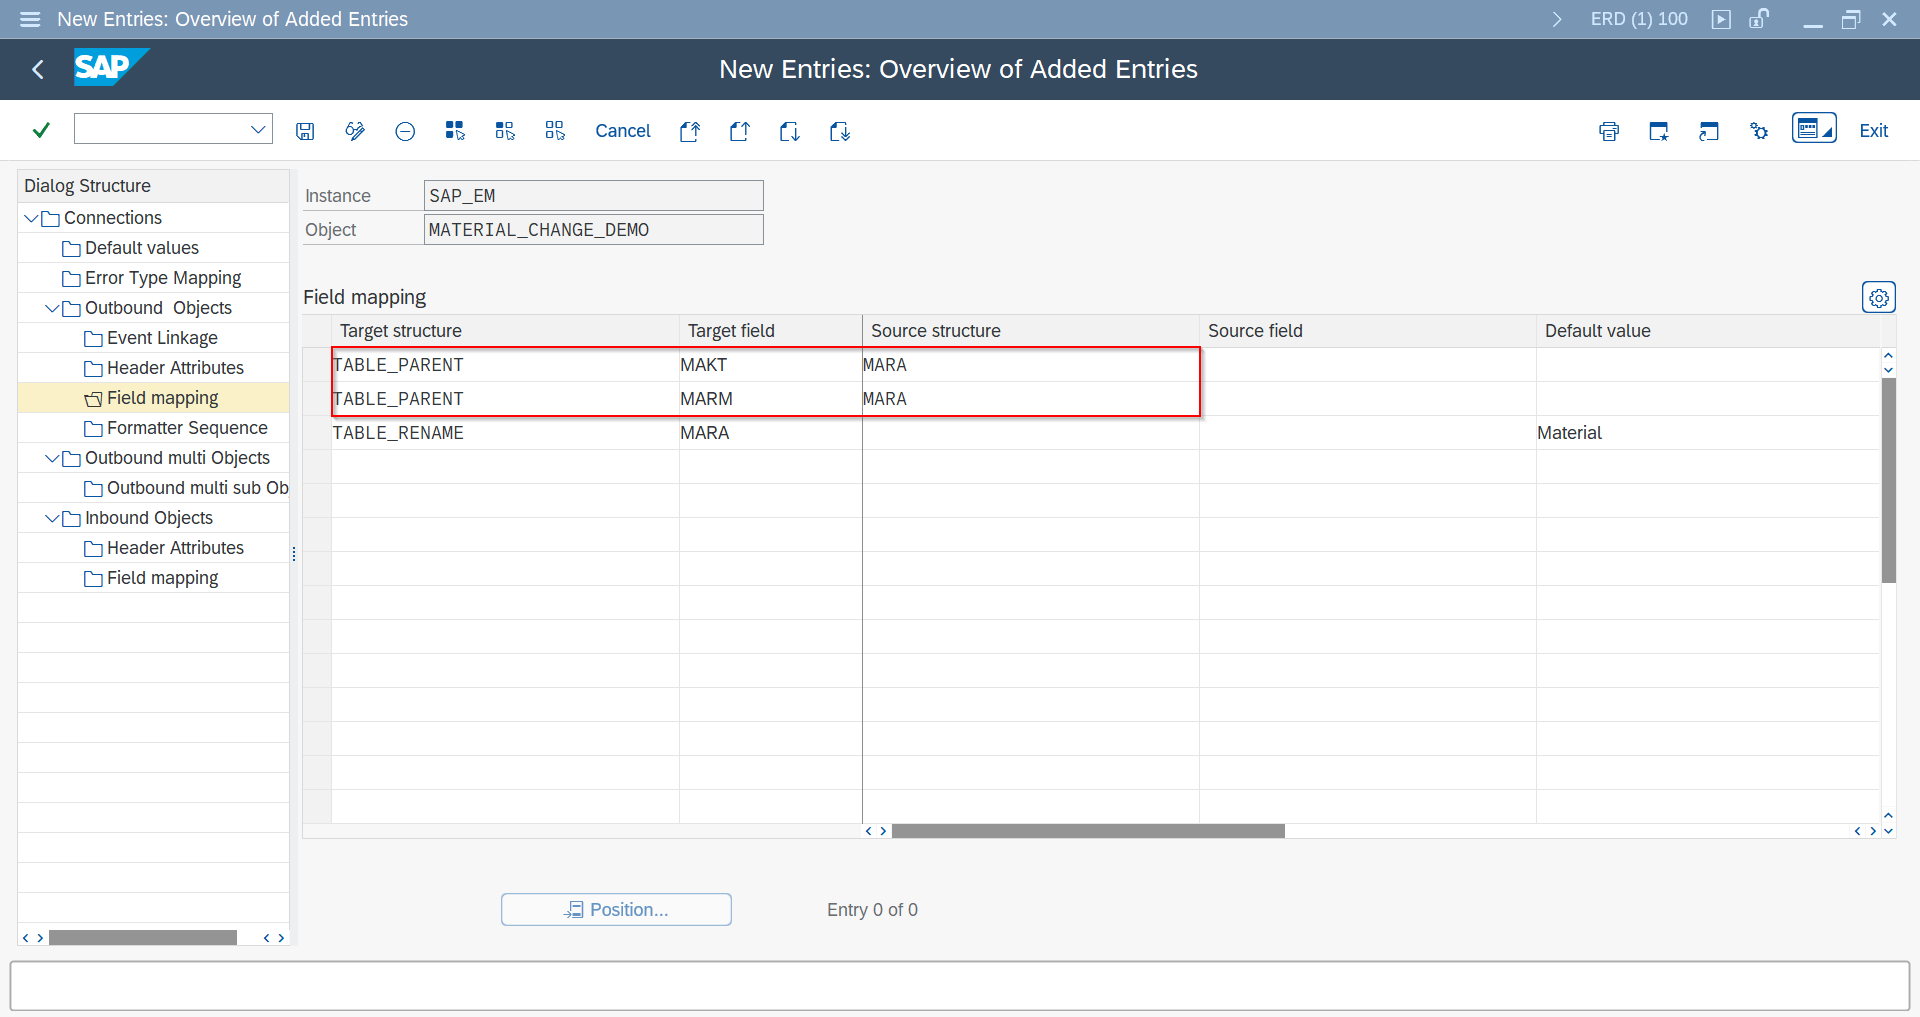Click the Position... button

[x=616, y=910]
